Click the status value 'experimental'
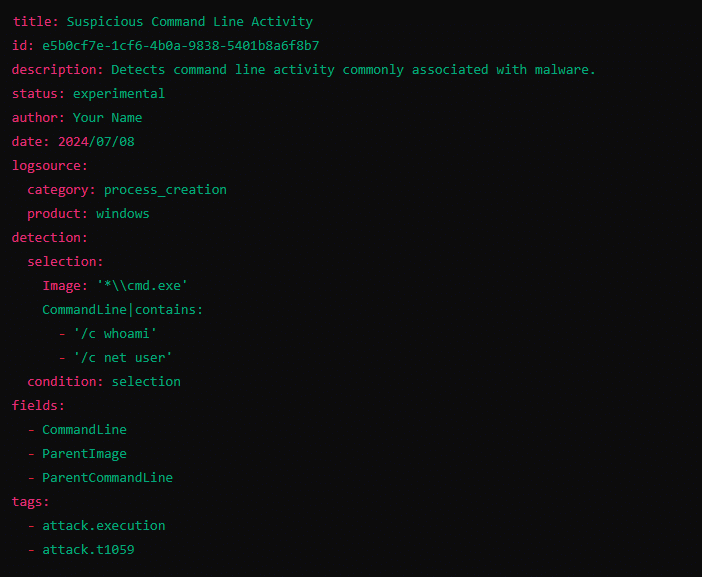The image size is (702, 577). pyautogui.click(x=118, y=94)
